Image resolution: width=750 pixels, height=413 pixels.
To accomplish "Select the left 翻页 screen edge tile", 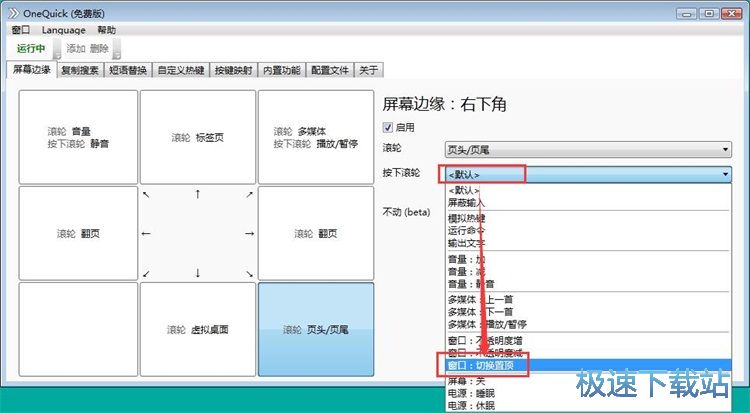I will coord(78,234).
